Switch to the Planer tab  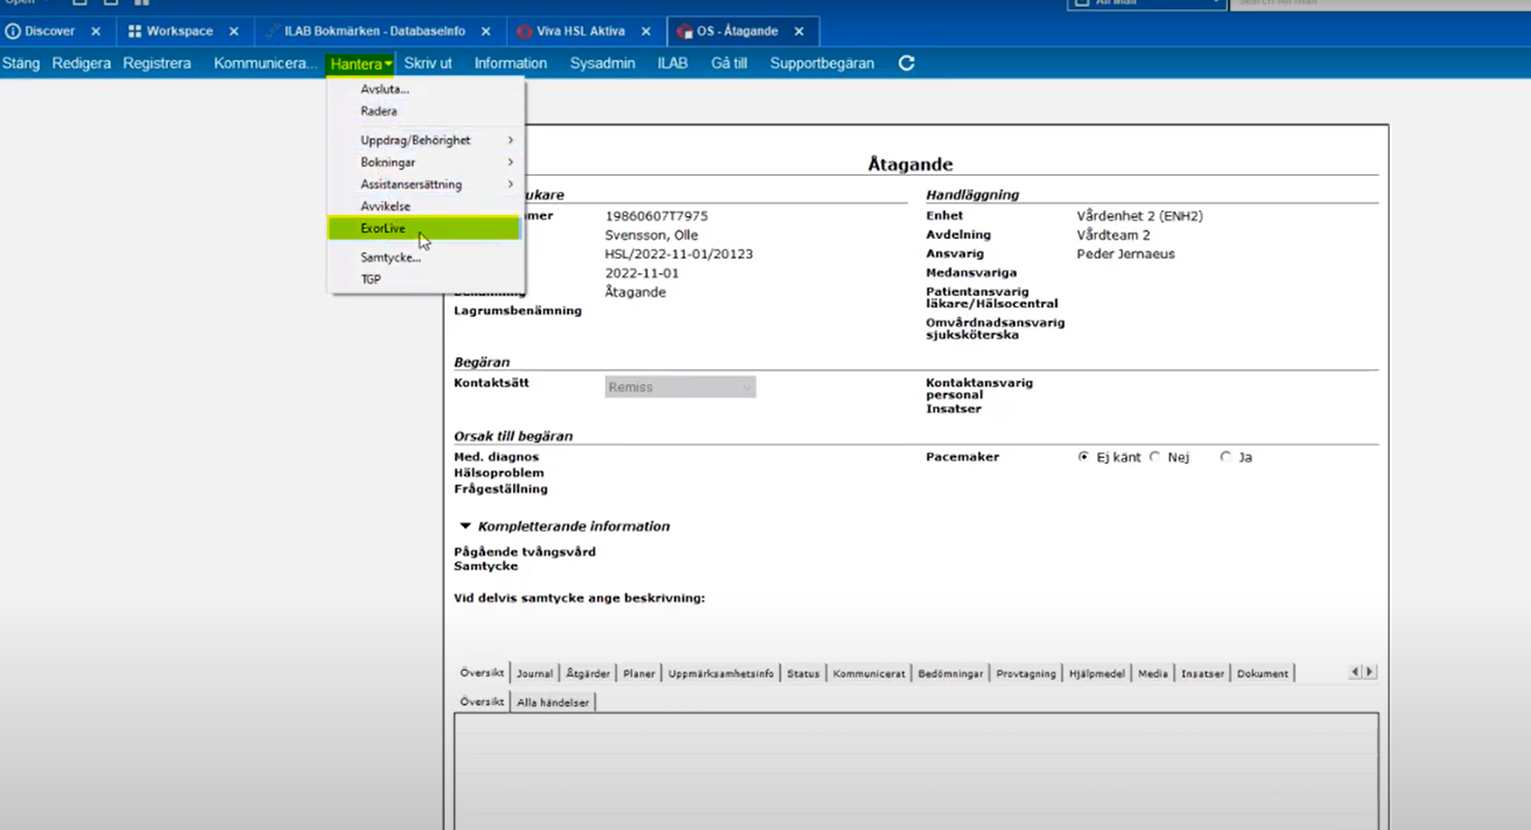pyautogui.click(x=639, y=673)
